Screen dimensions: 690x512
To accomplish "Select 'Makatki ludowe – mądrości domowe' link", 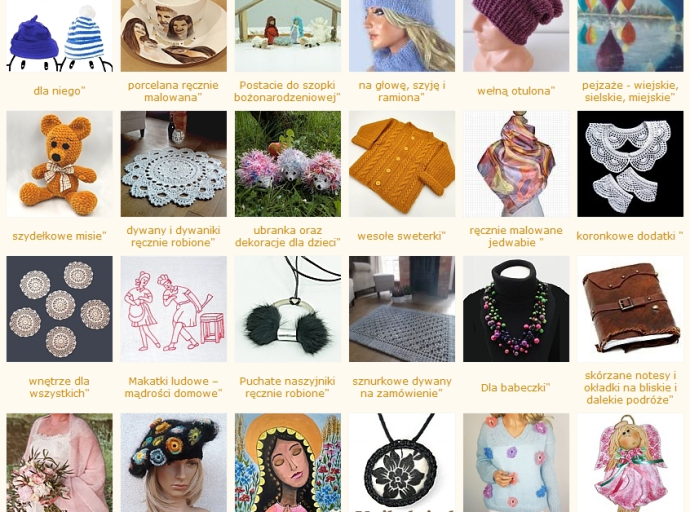I will click(x=173, y=387).
